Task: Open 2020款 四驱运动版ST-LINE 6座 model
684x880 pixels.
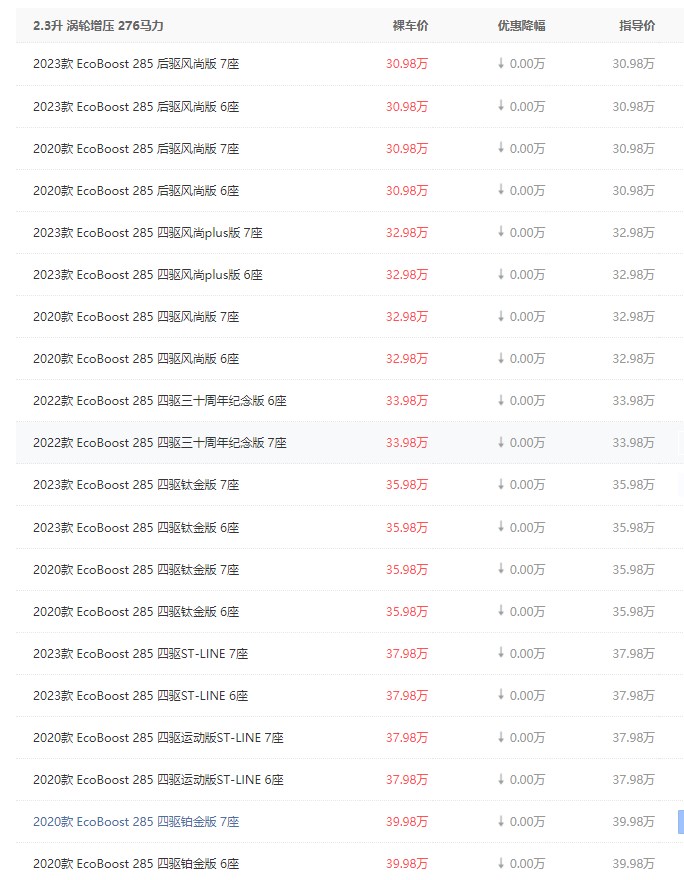Action: point(158,780)
